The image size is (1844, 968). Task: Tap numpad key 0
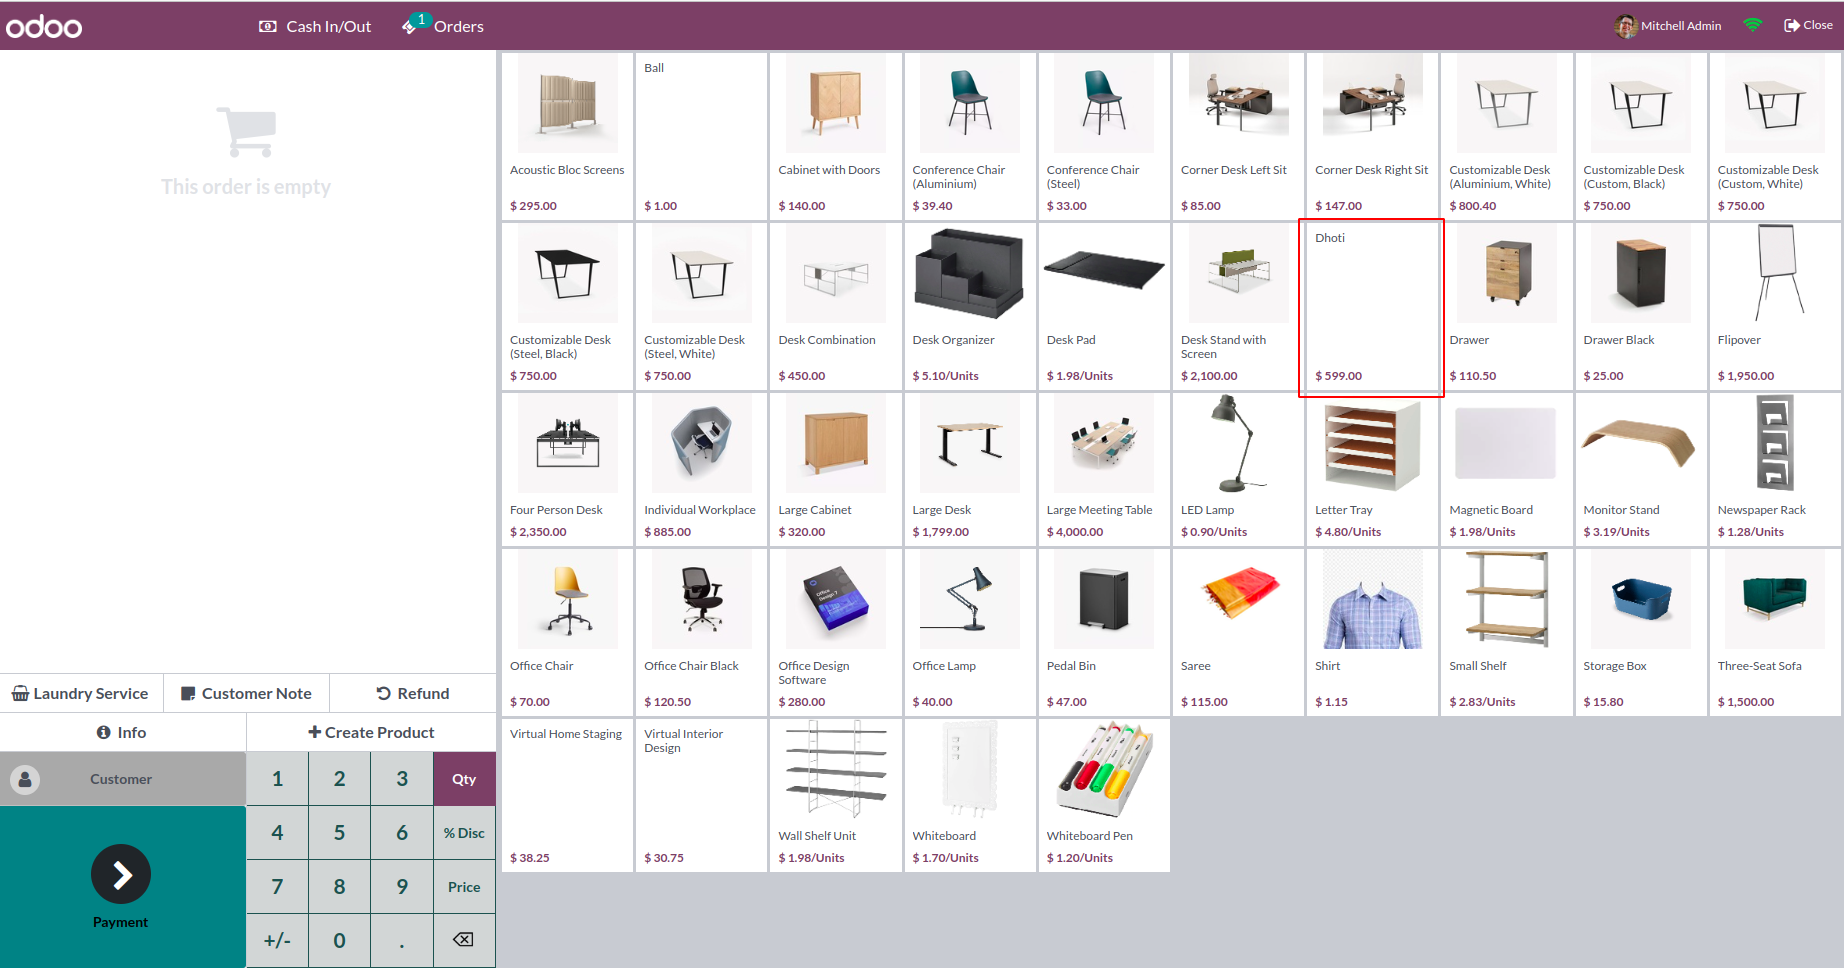tap(340, 941)
